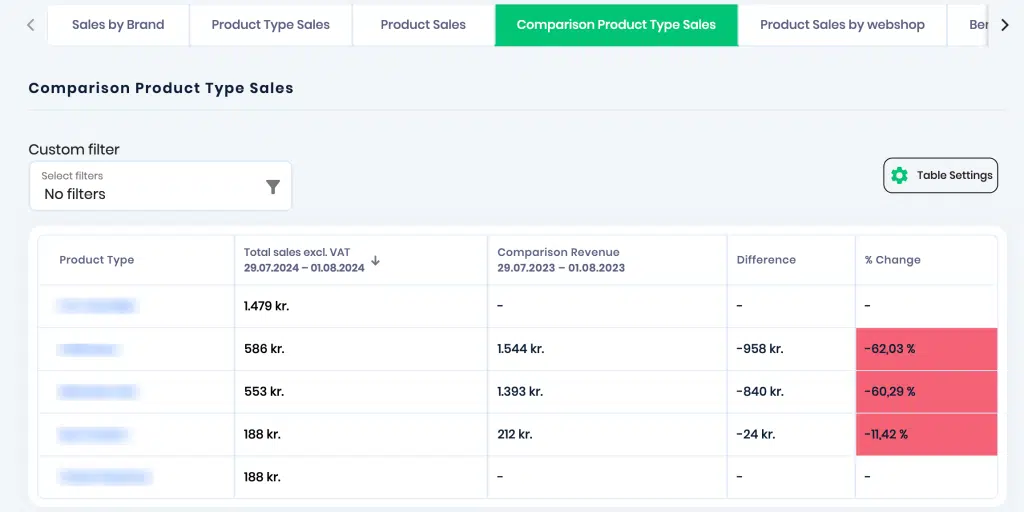Select the Comparison Product Type Sales tab
The width and height of the screenshot is (1024, 512).
616,25
